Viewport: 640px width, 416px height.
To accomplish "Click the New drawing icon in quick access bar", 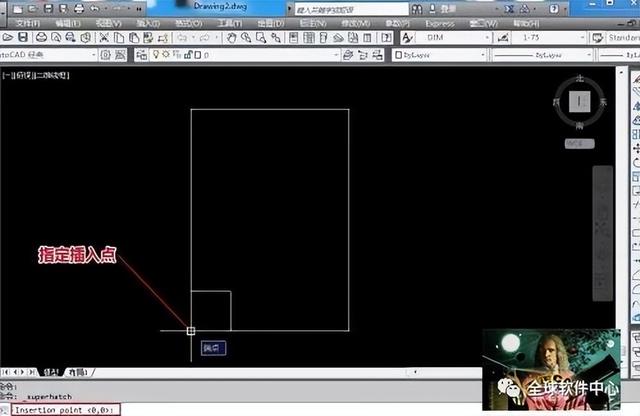I will (18, 8).
